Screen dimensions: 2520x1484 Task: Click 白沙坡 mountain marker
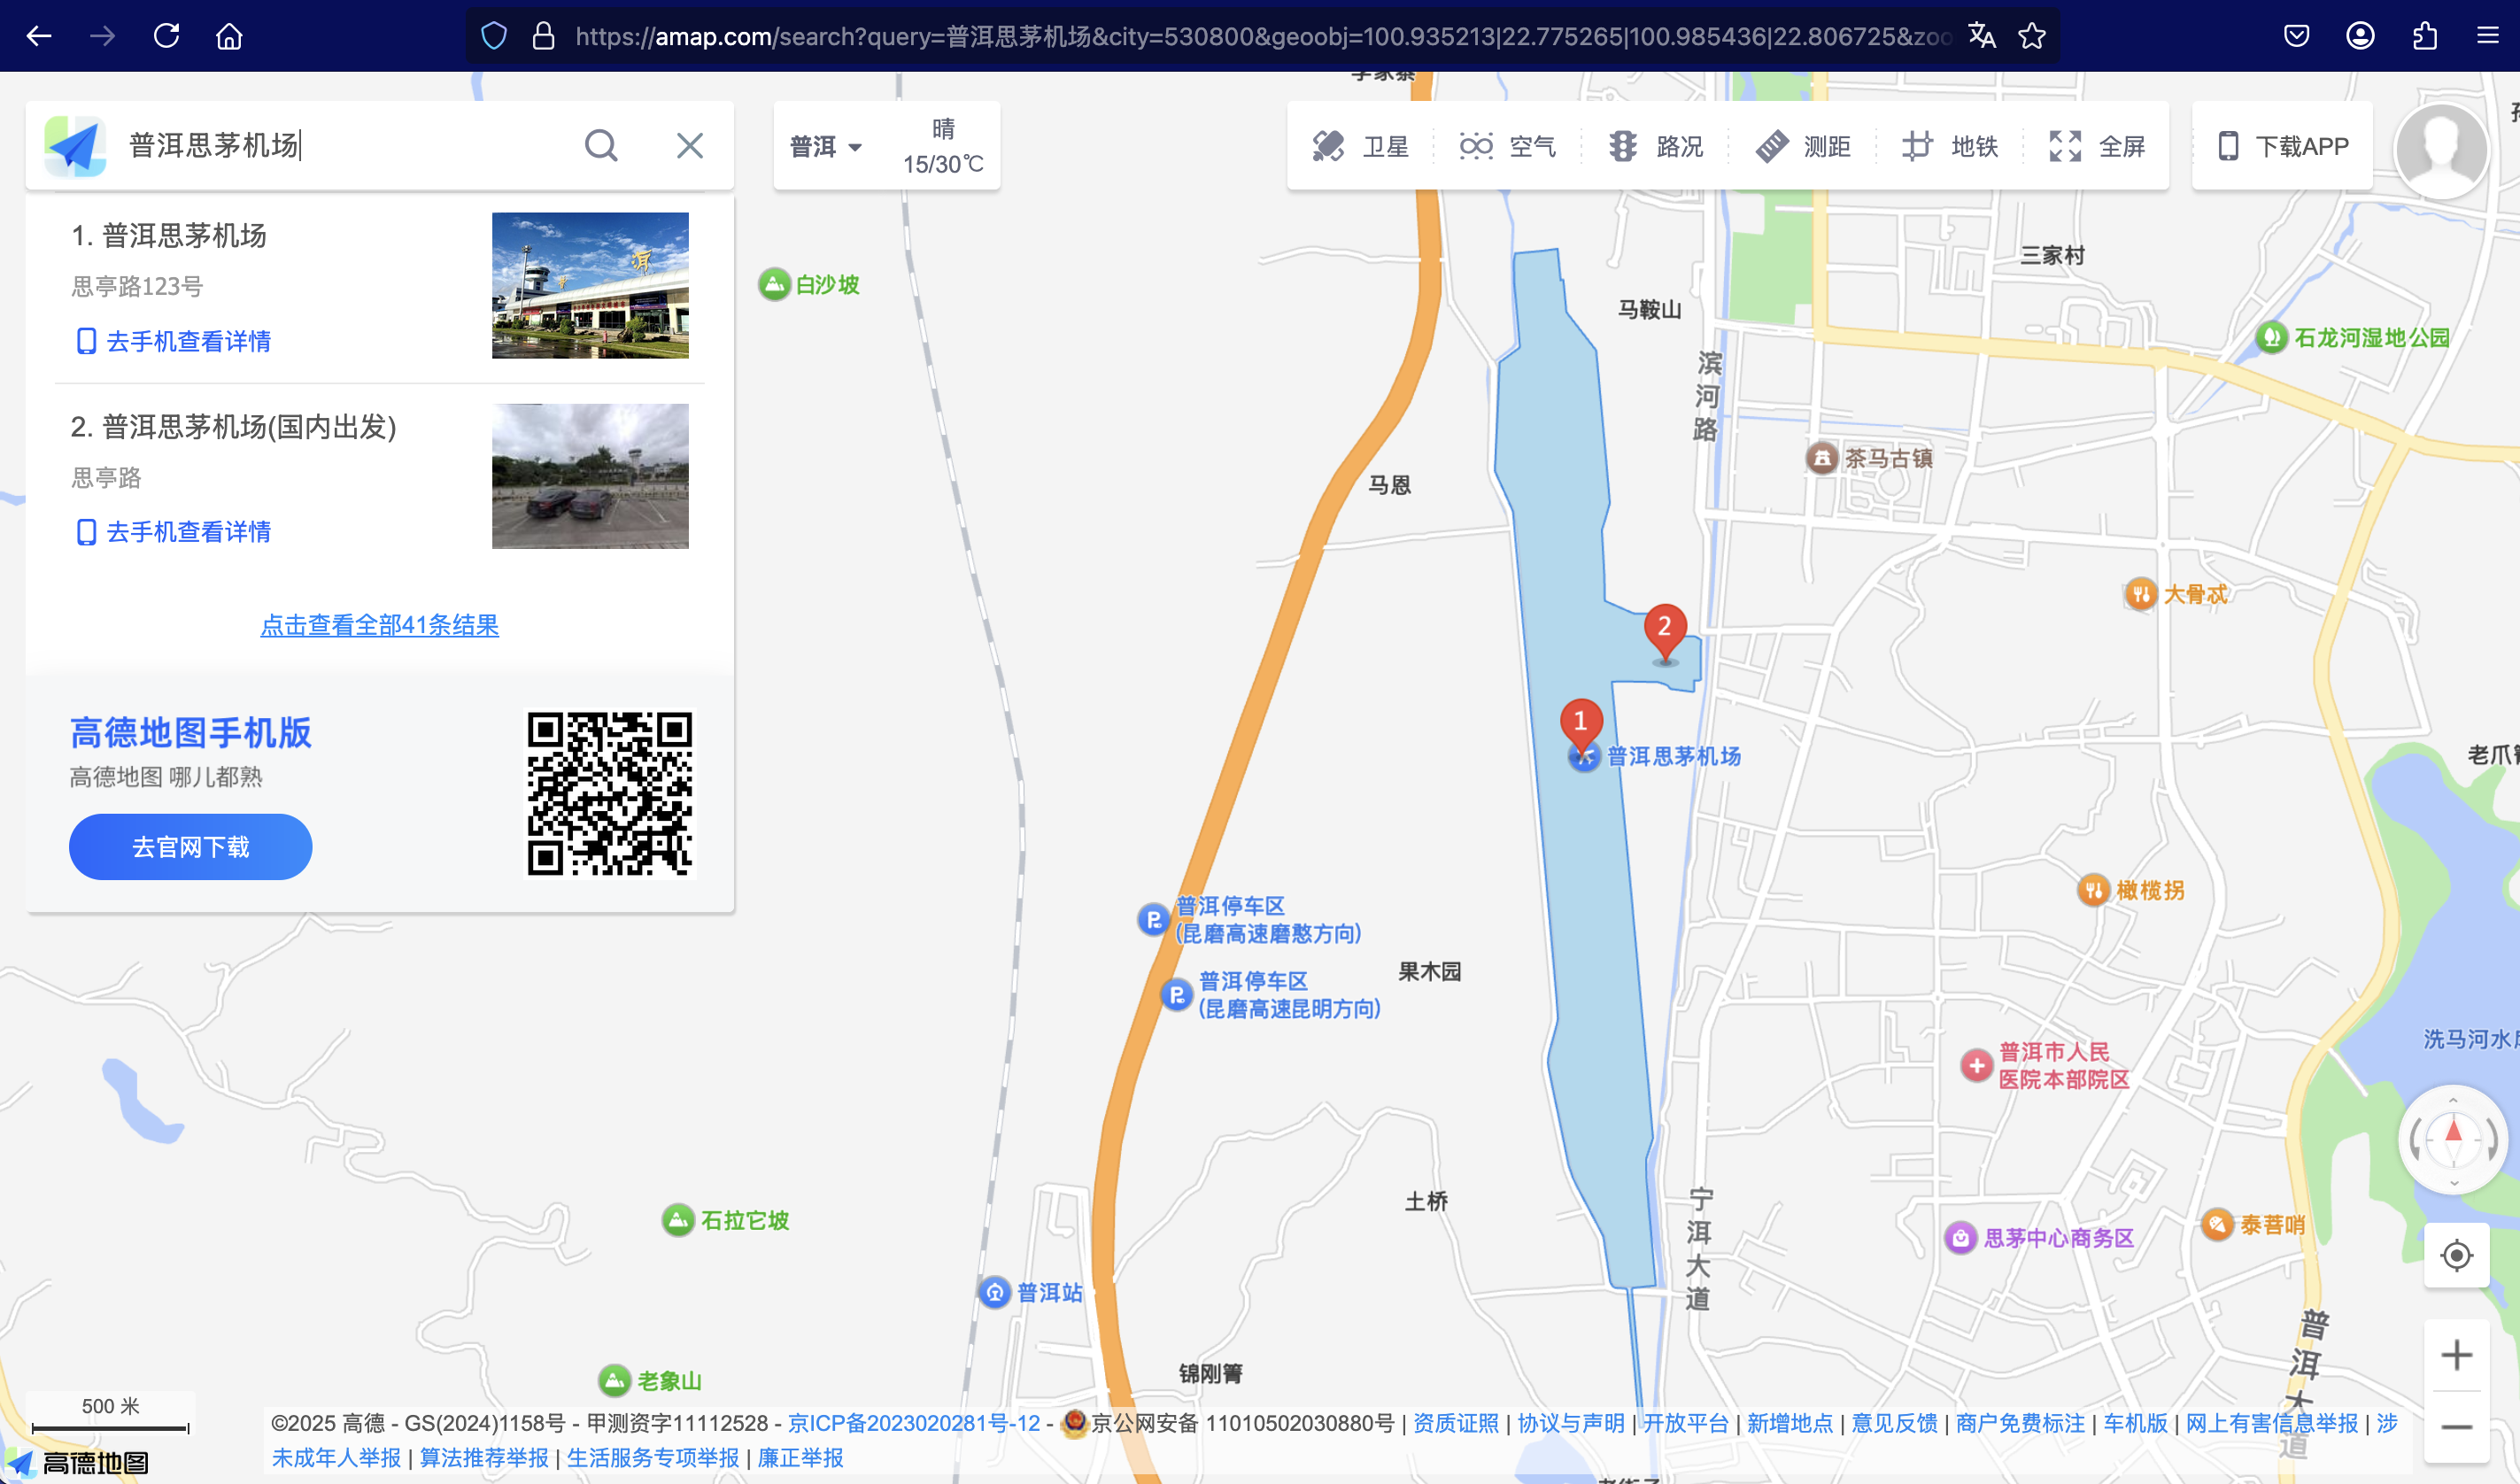point(773,285)
